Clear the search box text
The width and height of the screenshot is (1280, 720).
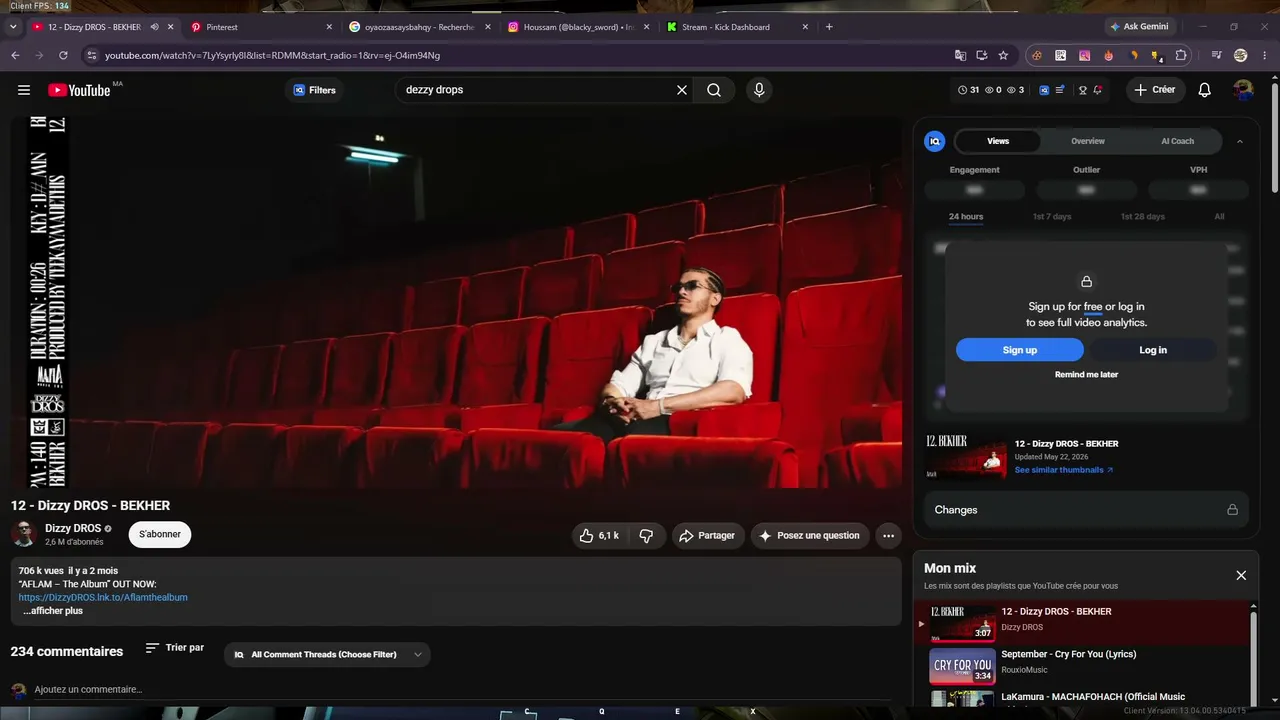(682, 90)
